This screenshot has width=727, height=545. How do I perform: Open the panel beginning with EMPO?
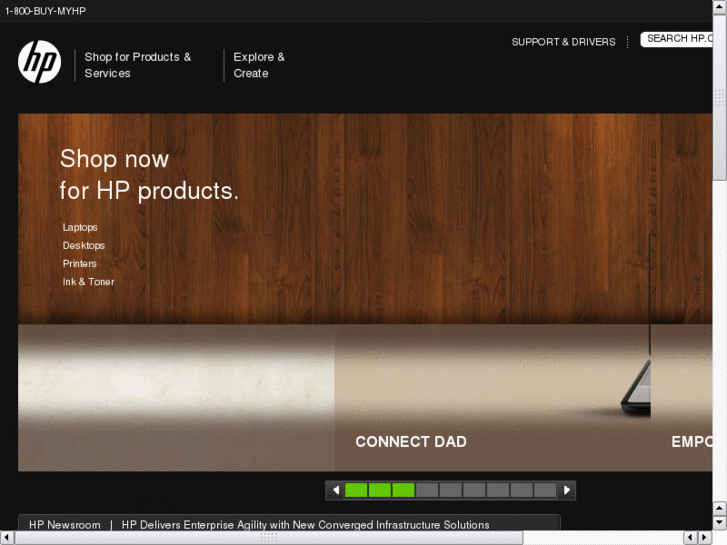tap(692, 442)
